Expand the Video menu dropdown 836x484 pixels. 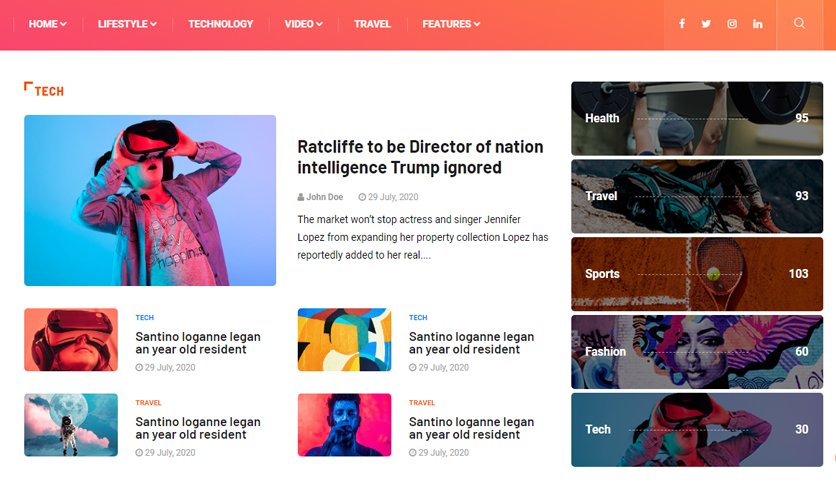coord(303,24)
